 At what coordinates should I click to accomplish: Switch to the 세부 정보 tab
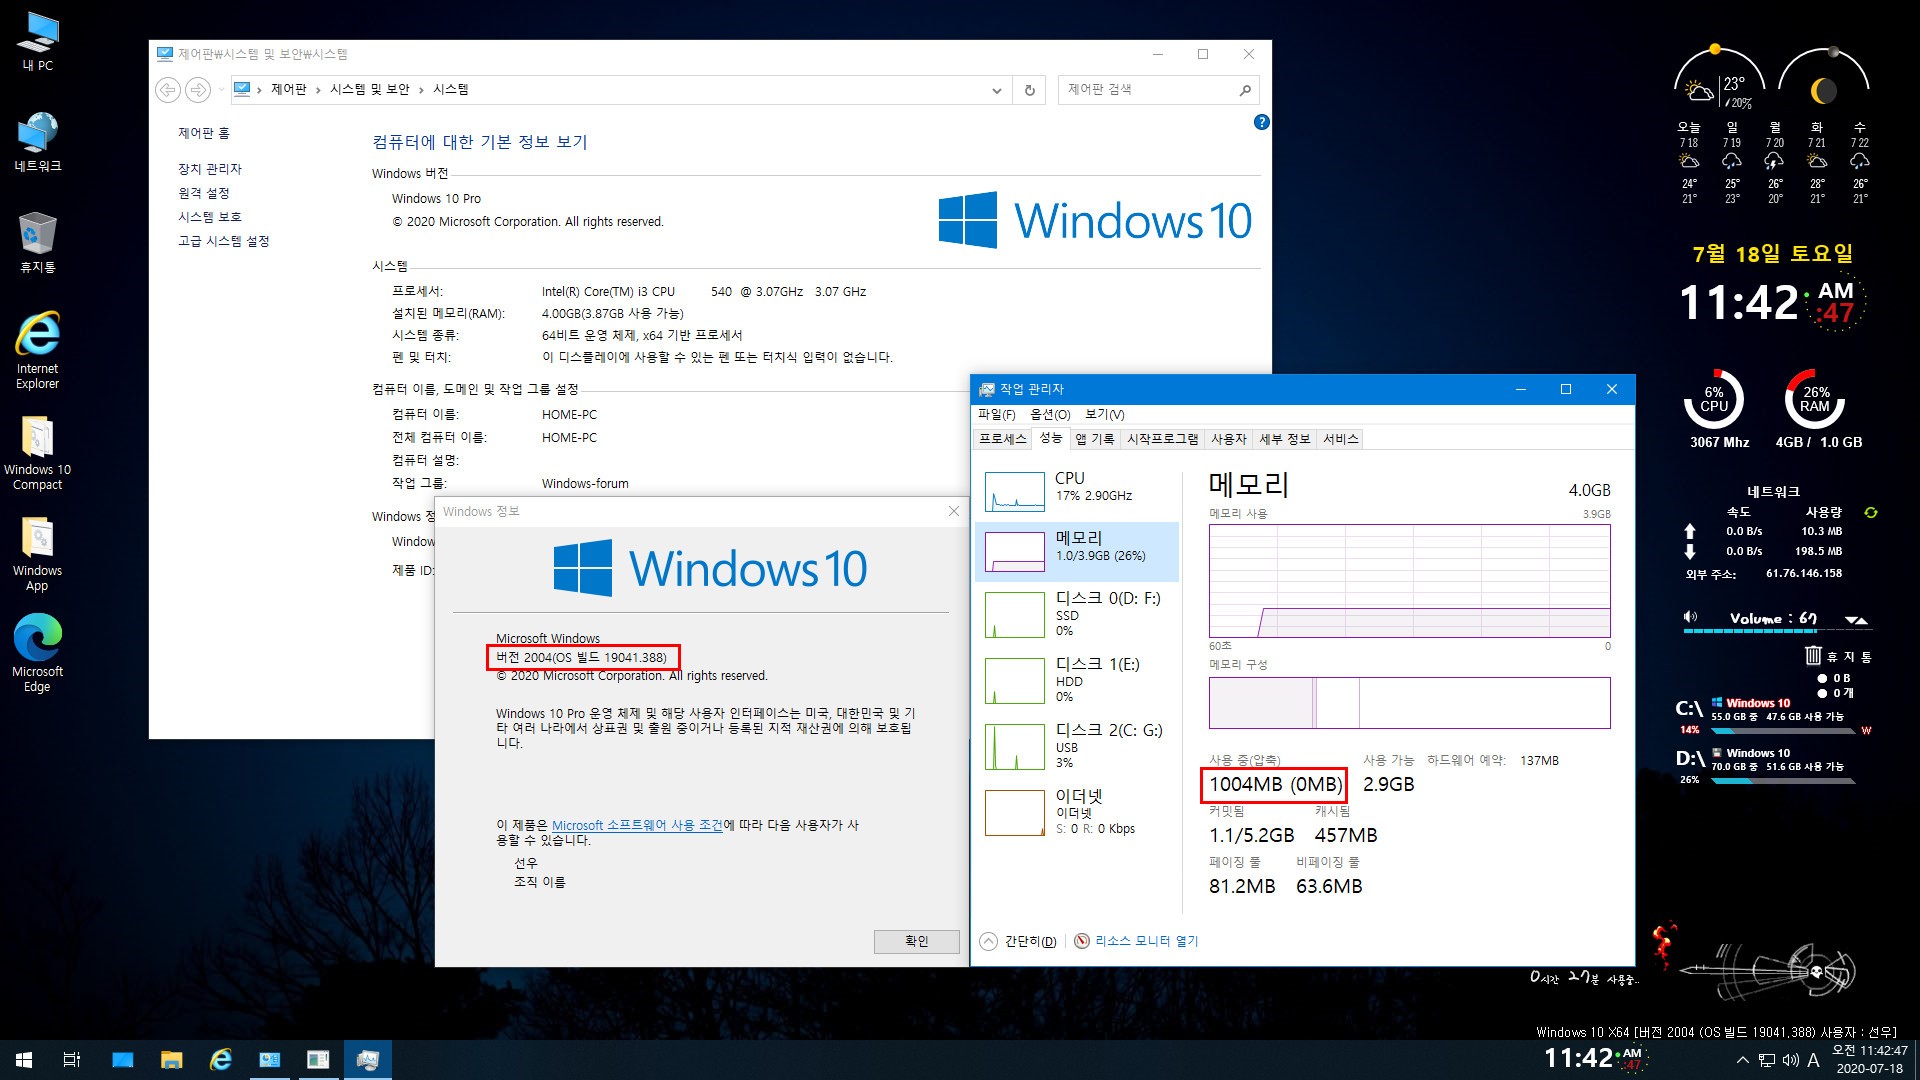pos(1285,439)
